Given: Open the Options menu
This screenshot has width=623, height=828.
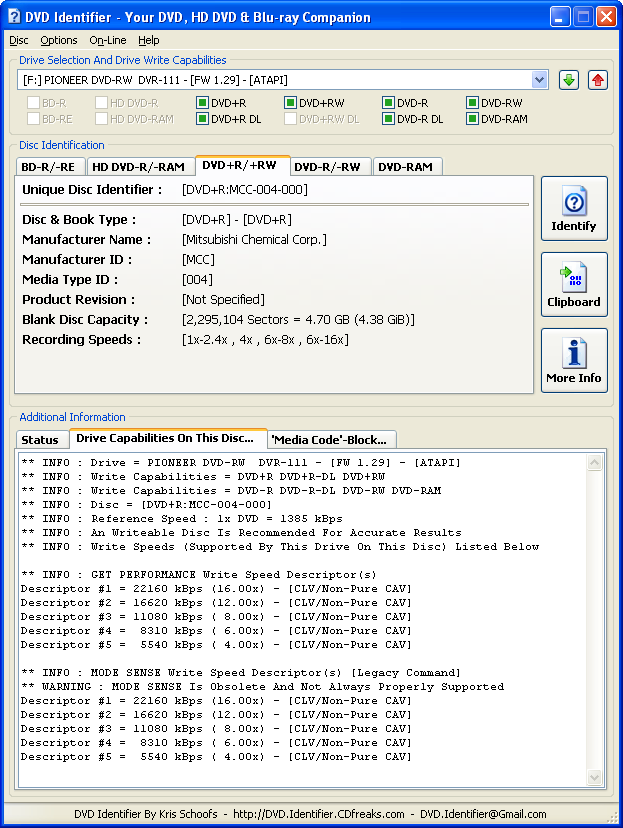Looking at the screenshot, I should (59, 40).
